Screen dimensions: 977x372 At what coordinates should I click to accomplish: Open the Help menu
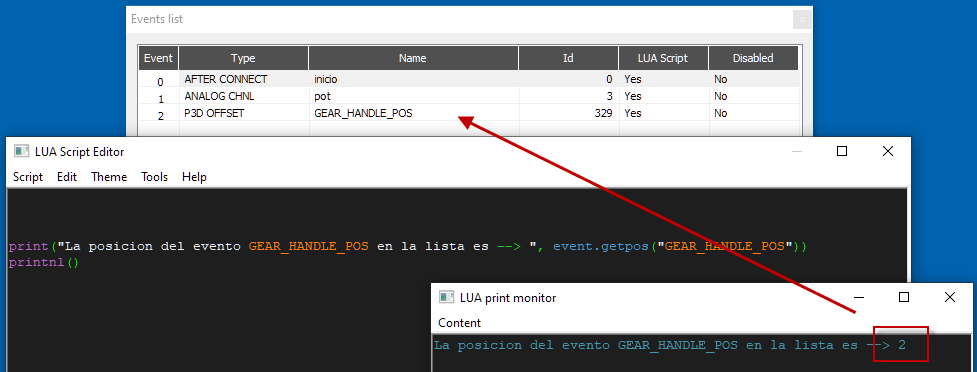[x=194, y=177]
